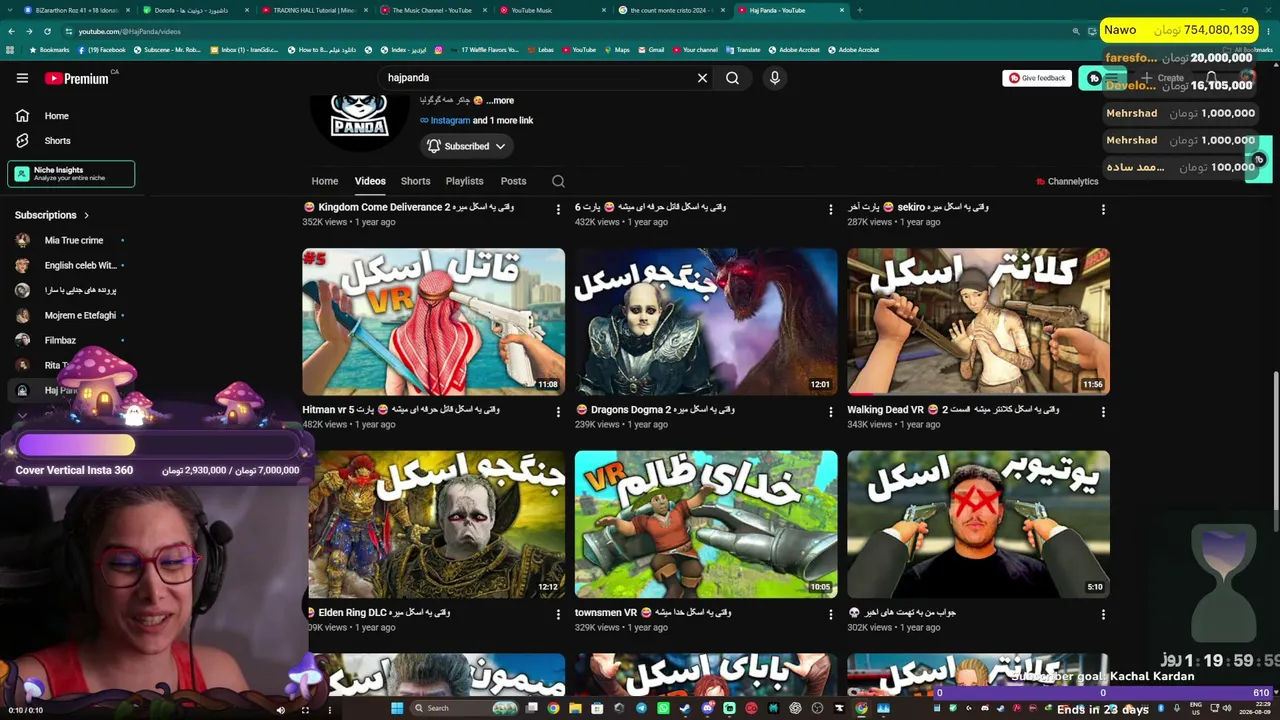
Task: Open more options for Walking Dead VR video
Action: (x=1103, y=411)
